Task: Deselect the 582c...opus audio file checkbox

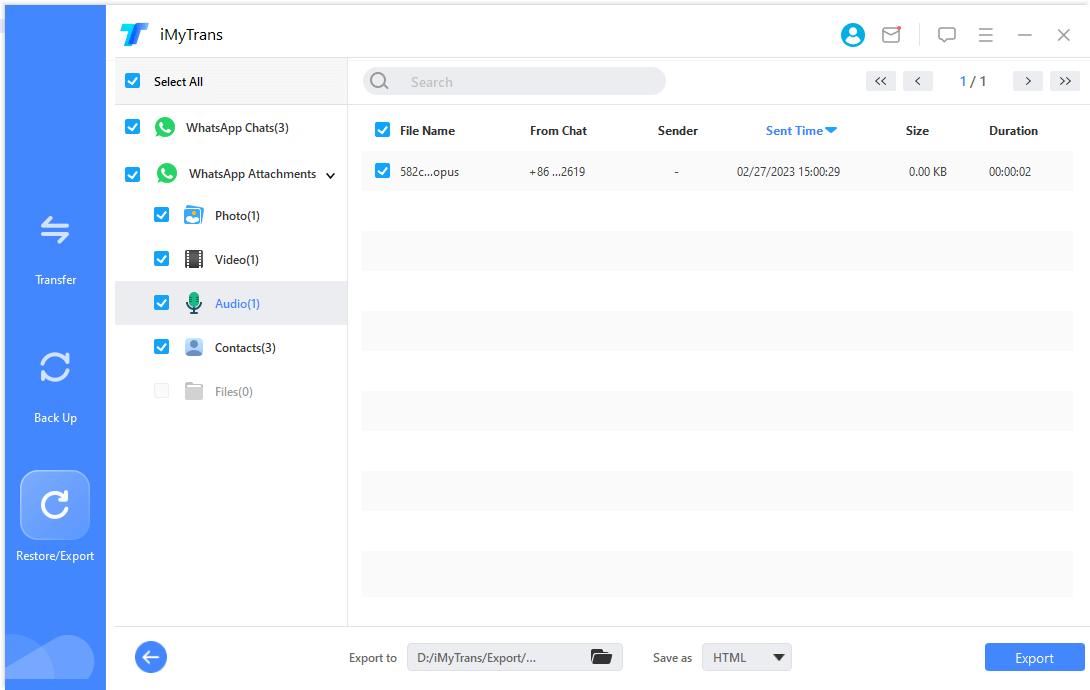Action: [x=382, y=171]
